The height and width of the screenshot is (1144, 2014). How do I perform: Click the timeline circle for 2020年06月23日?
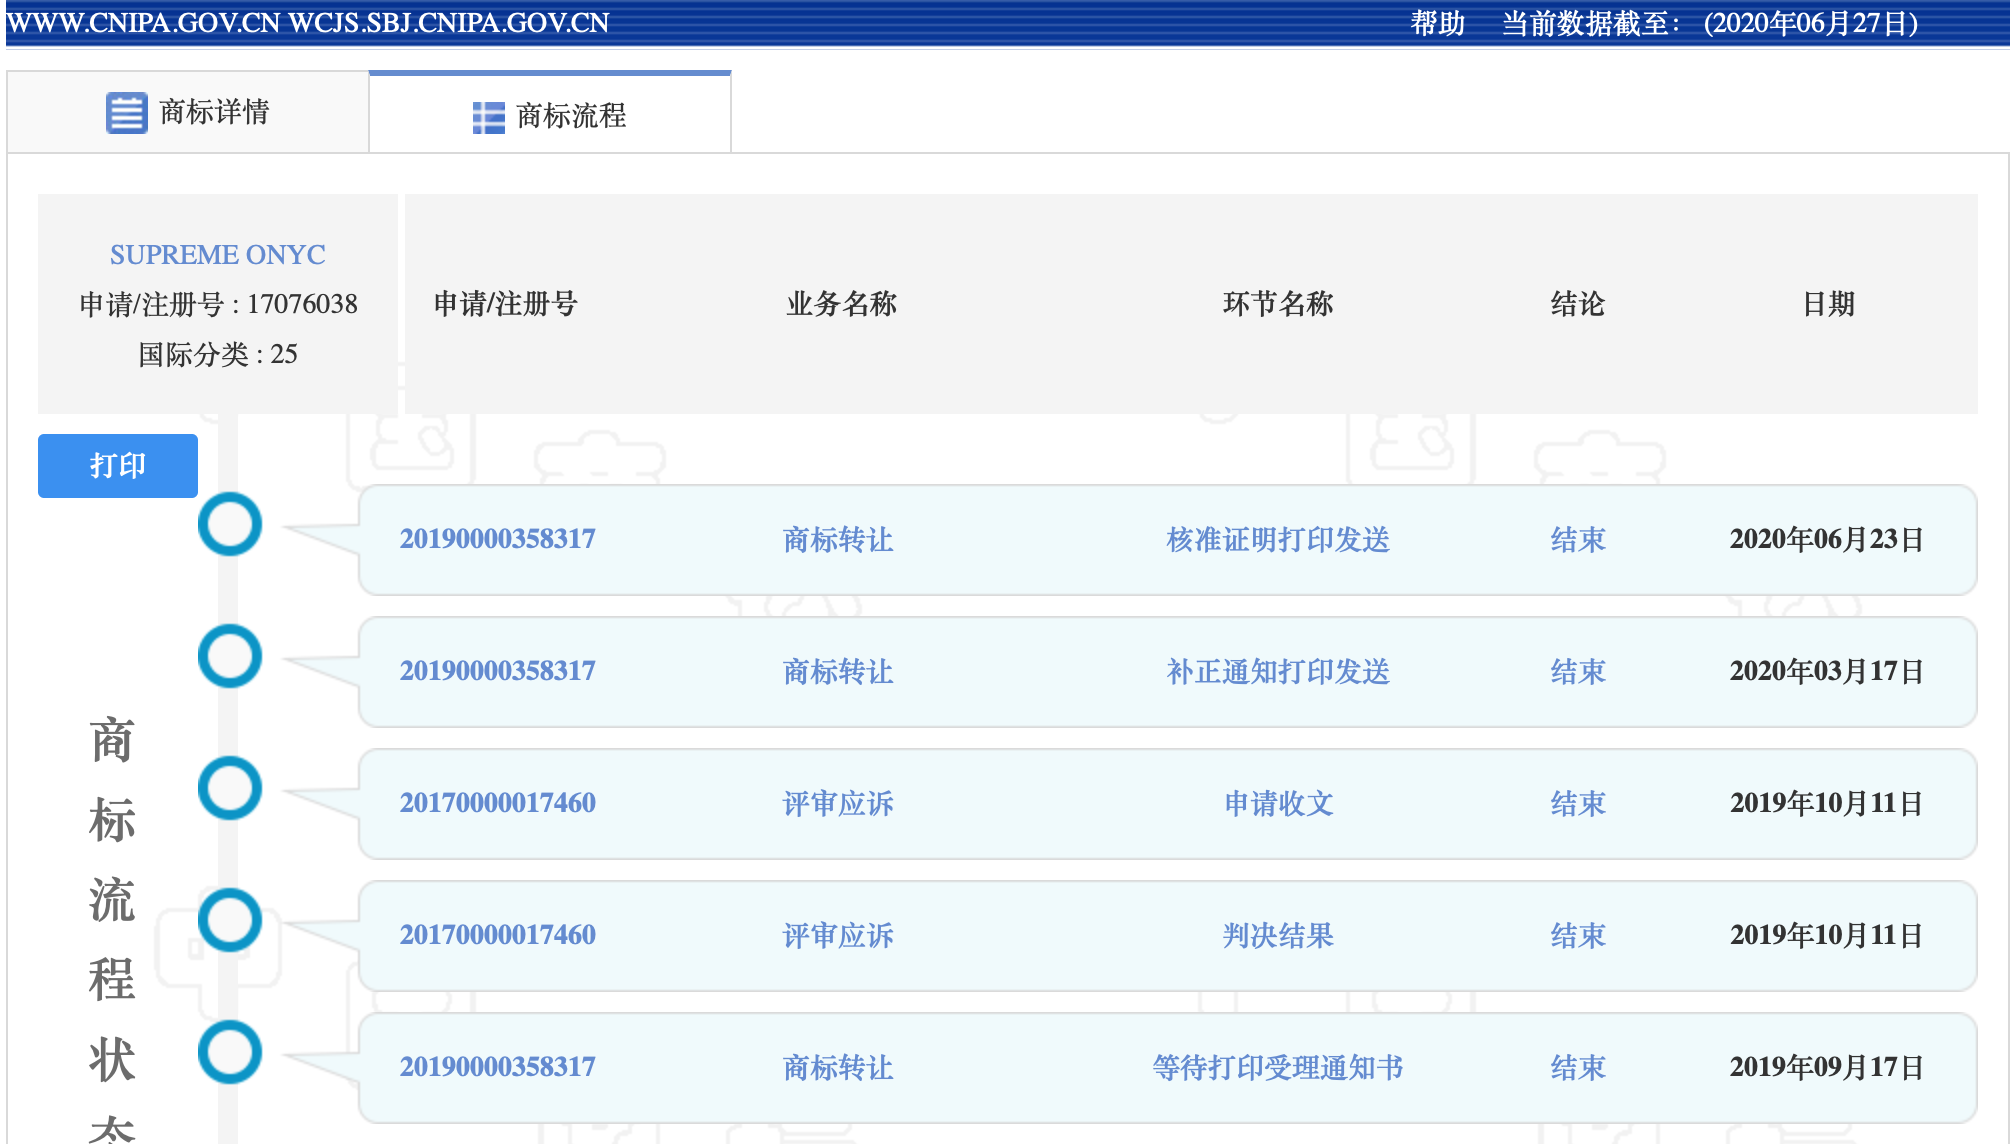click(x=230, y=524)
